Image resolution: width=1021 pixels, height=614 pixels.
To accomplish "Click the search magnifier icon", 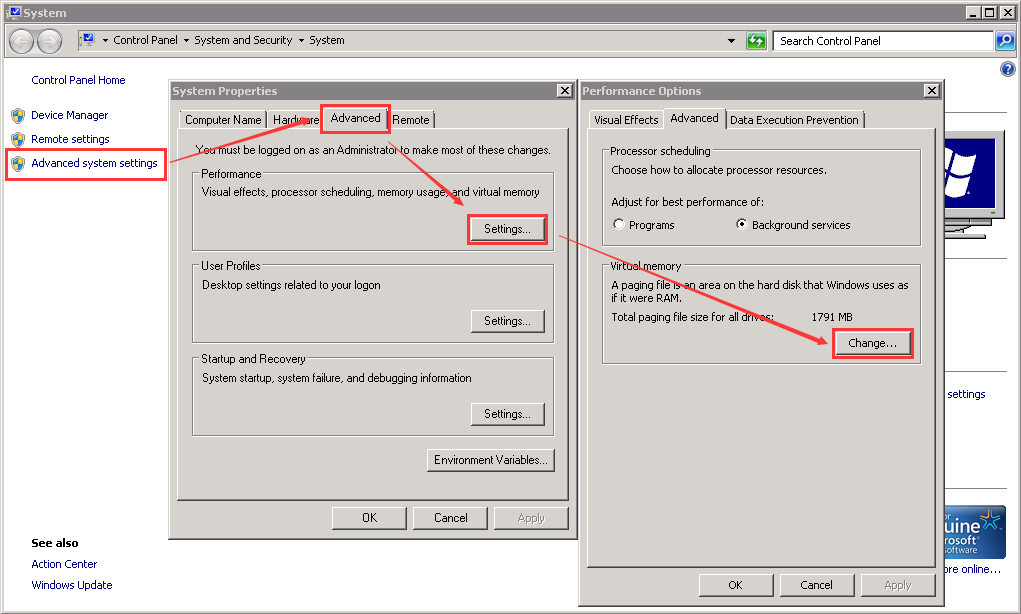I will [1005, 41].
